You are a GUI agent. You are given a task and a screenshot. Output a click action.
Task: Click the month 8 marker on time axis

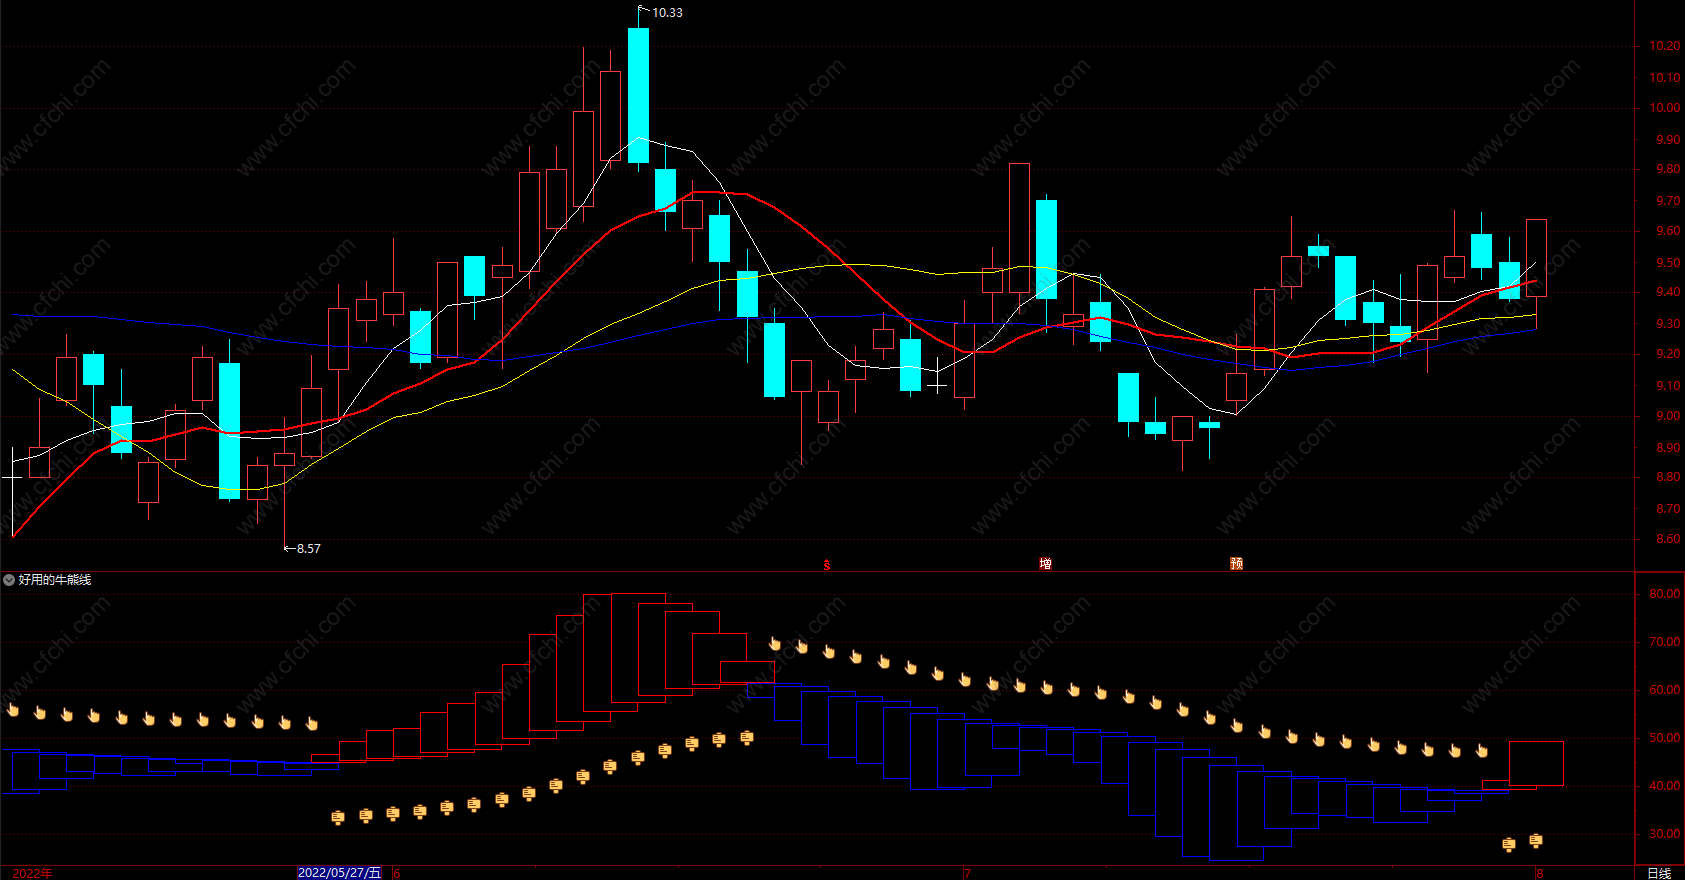point(1540,873)
